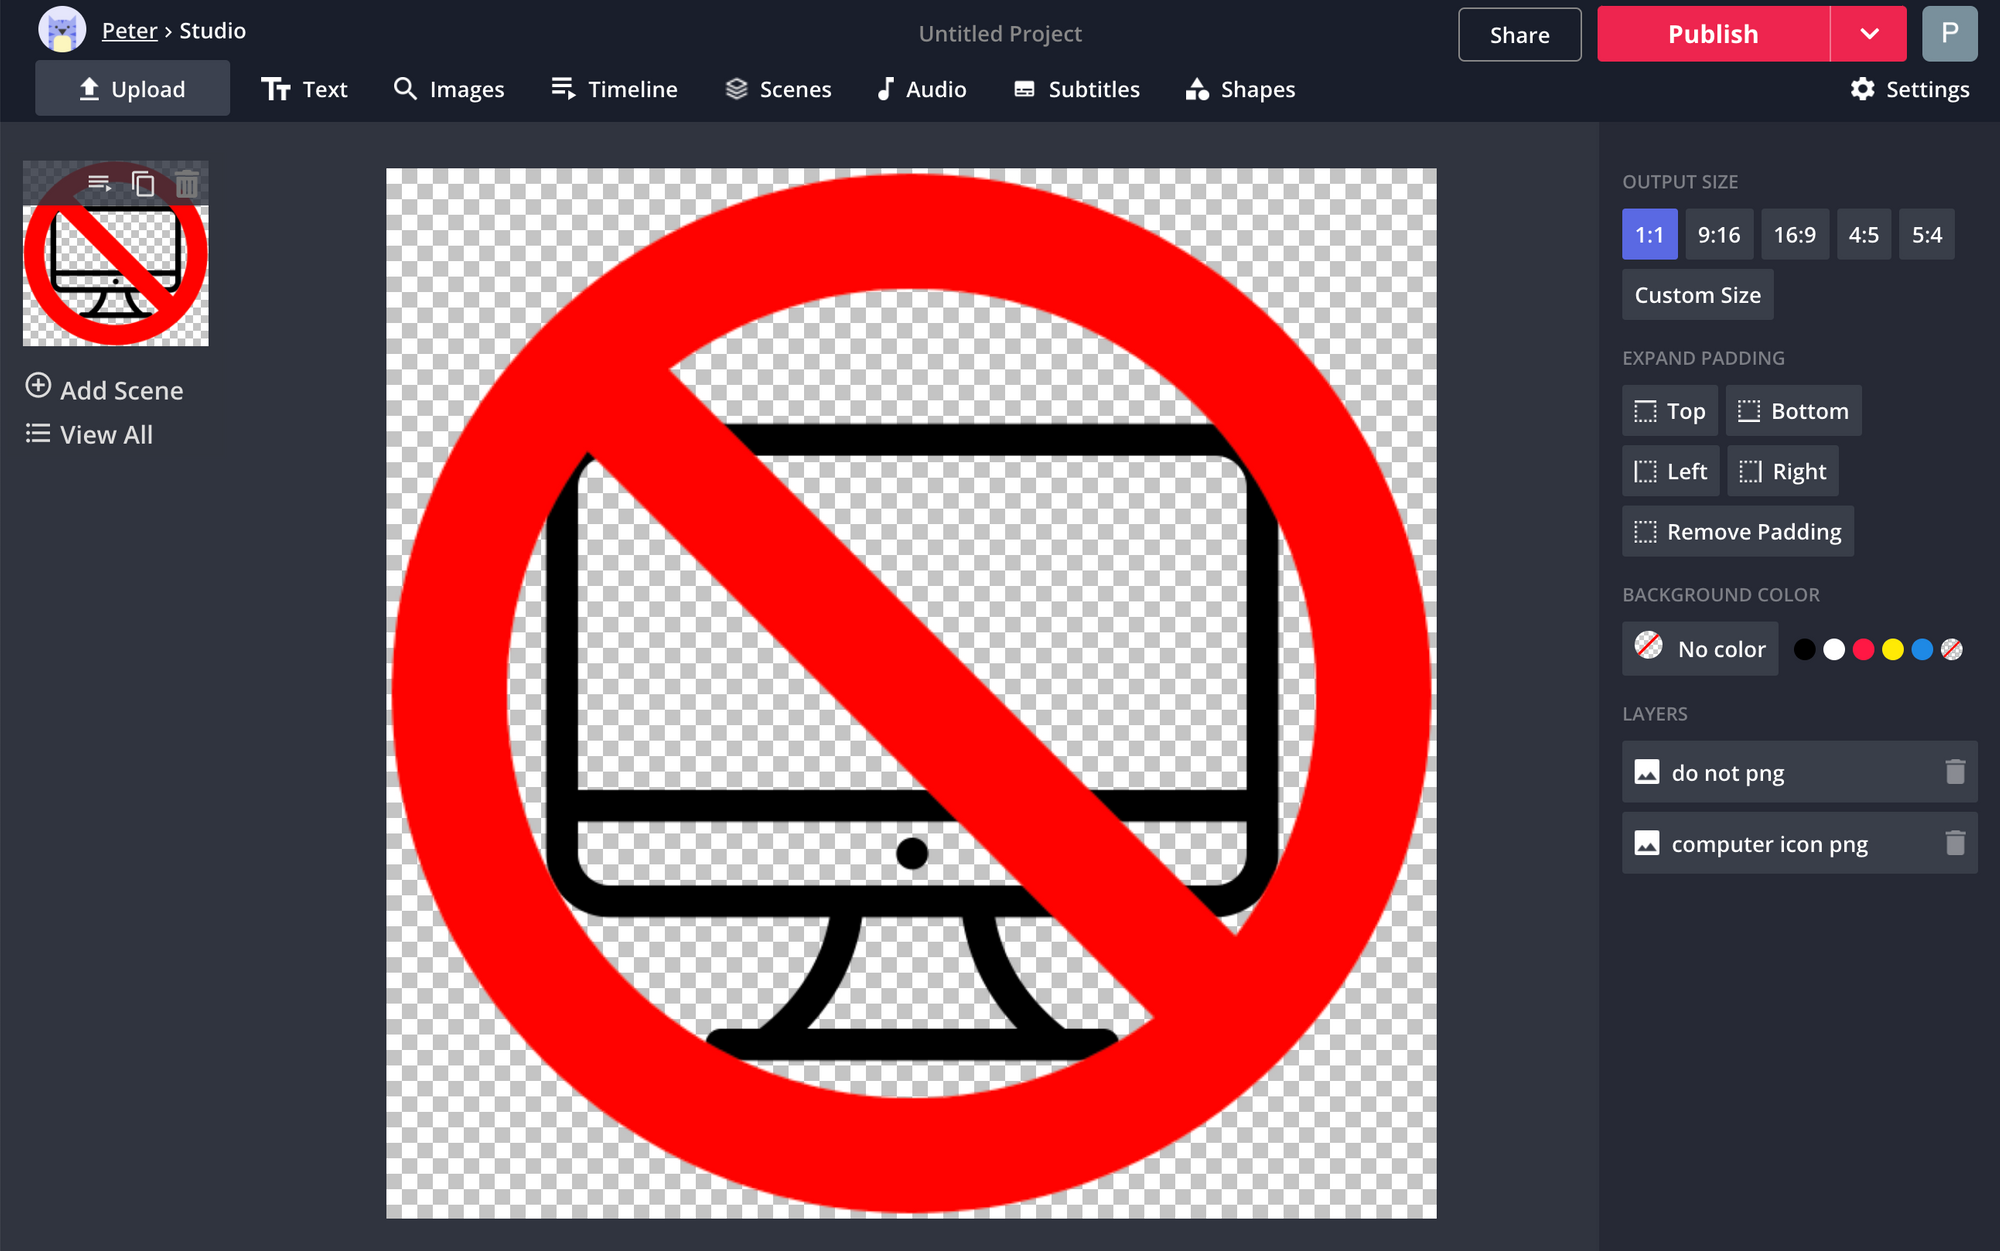
Task: Expand the Publish dropdown arrow
Action: pos(1869,34)
